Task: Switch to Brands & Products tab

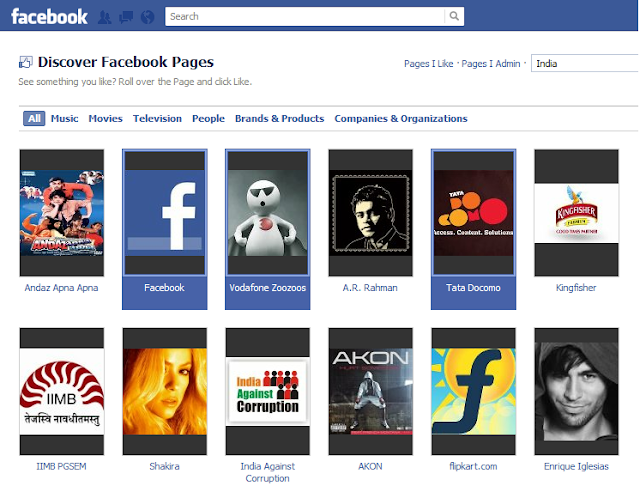Action: click(x=280, y=118)
